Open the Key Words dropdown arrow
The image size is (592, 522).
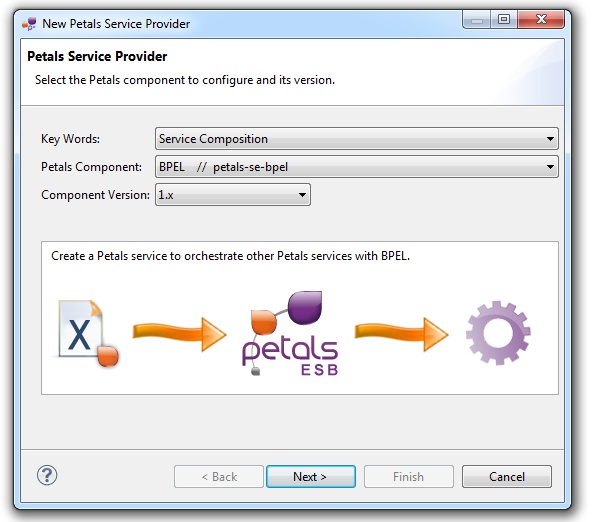(x=550, y=139)
